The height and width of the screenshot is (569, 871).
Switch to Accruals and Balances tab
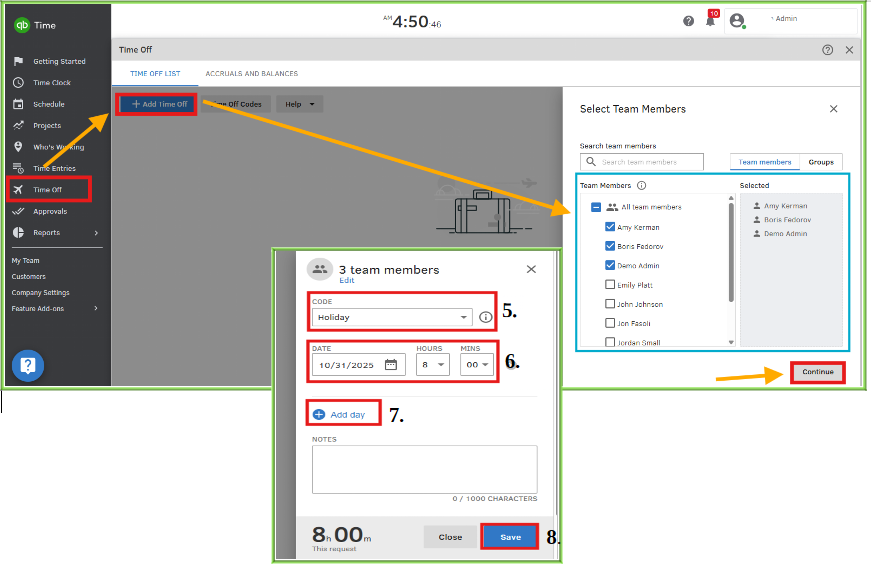(251, 74)
